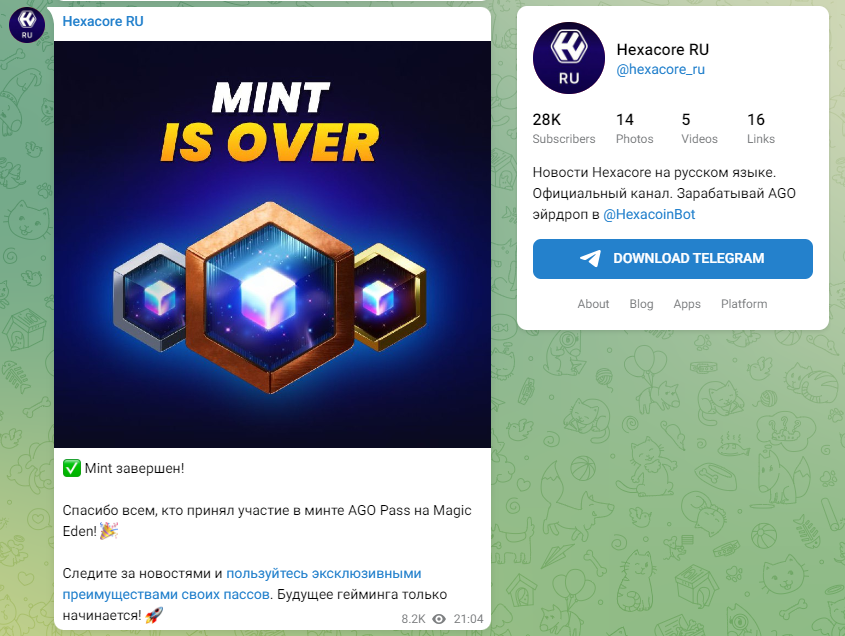Viewport: 845px width, 636px height.
Task: Open the @hexacore_ru username link
Action: coord(660,70)
